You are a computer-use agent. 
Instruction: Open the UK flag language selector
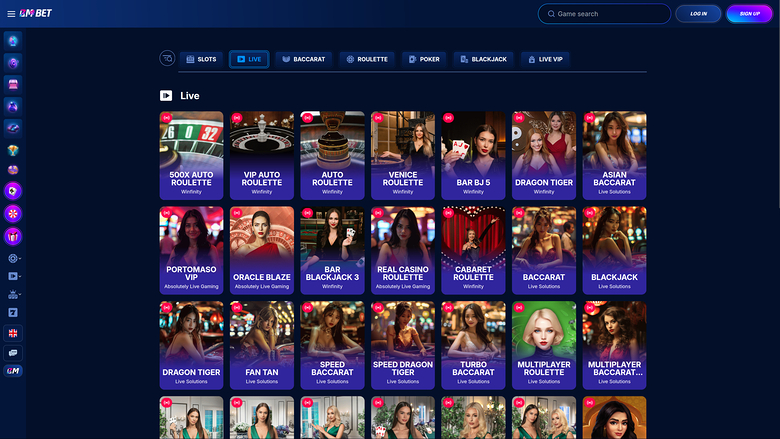click(13, 333)
